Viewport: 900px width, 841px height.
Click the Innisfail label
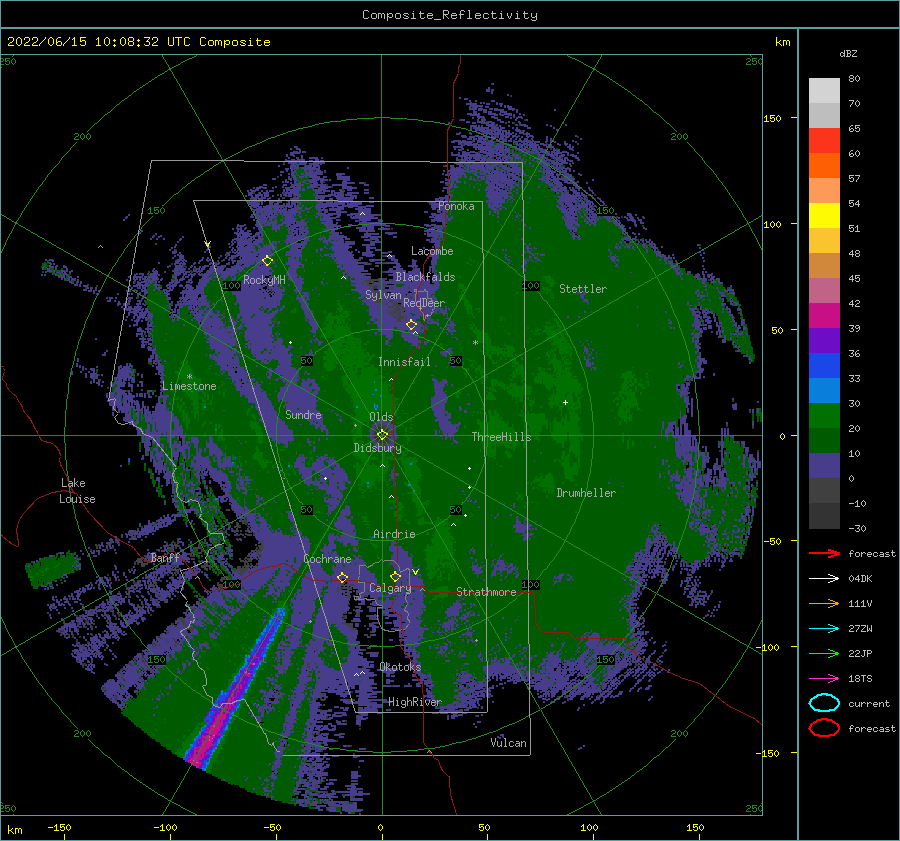pos(404,362)
